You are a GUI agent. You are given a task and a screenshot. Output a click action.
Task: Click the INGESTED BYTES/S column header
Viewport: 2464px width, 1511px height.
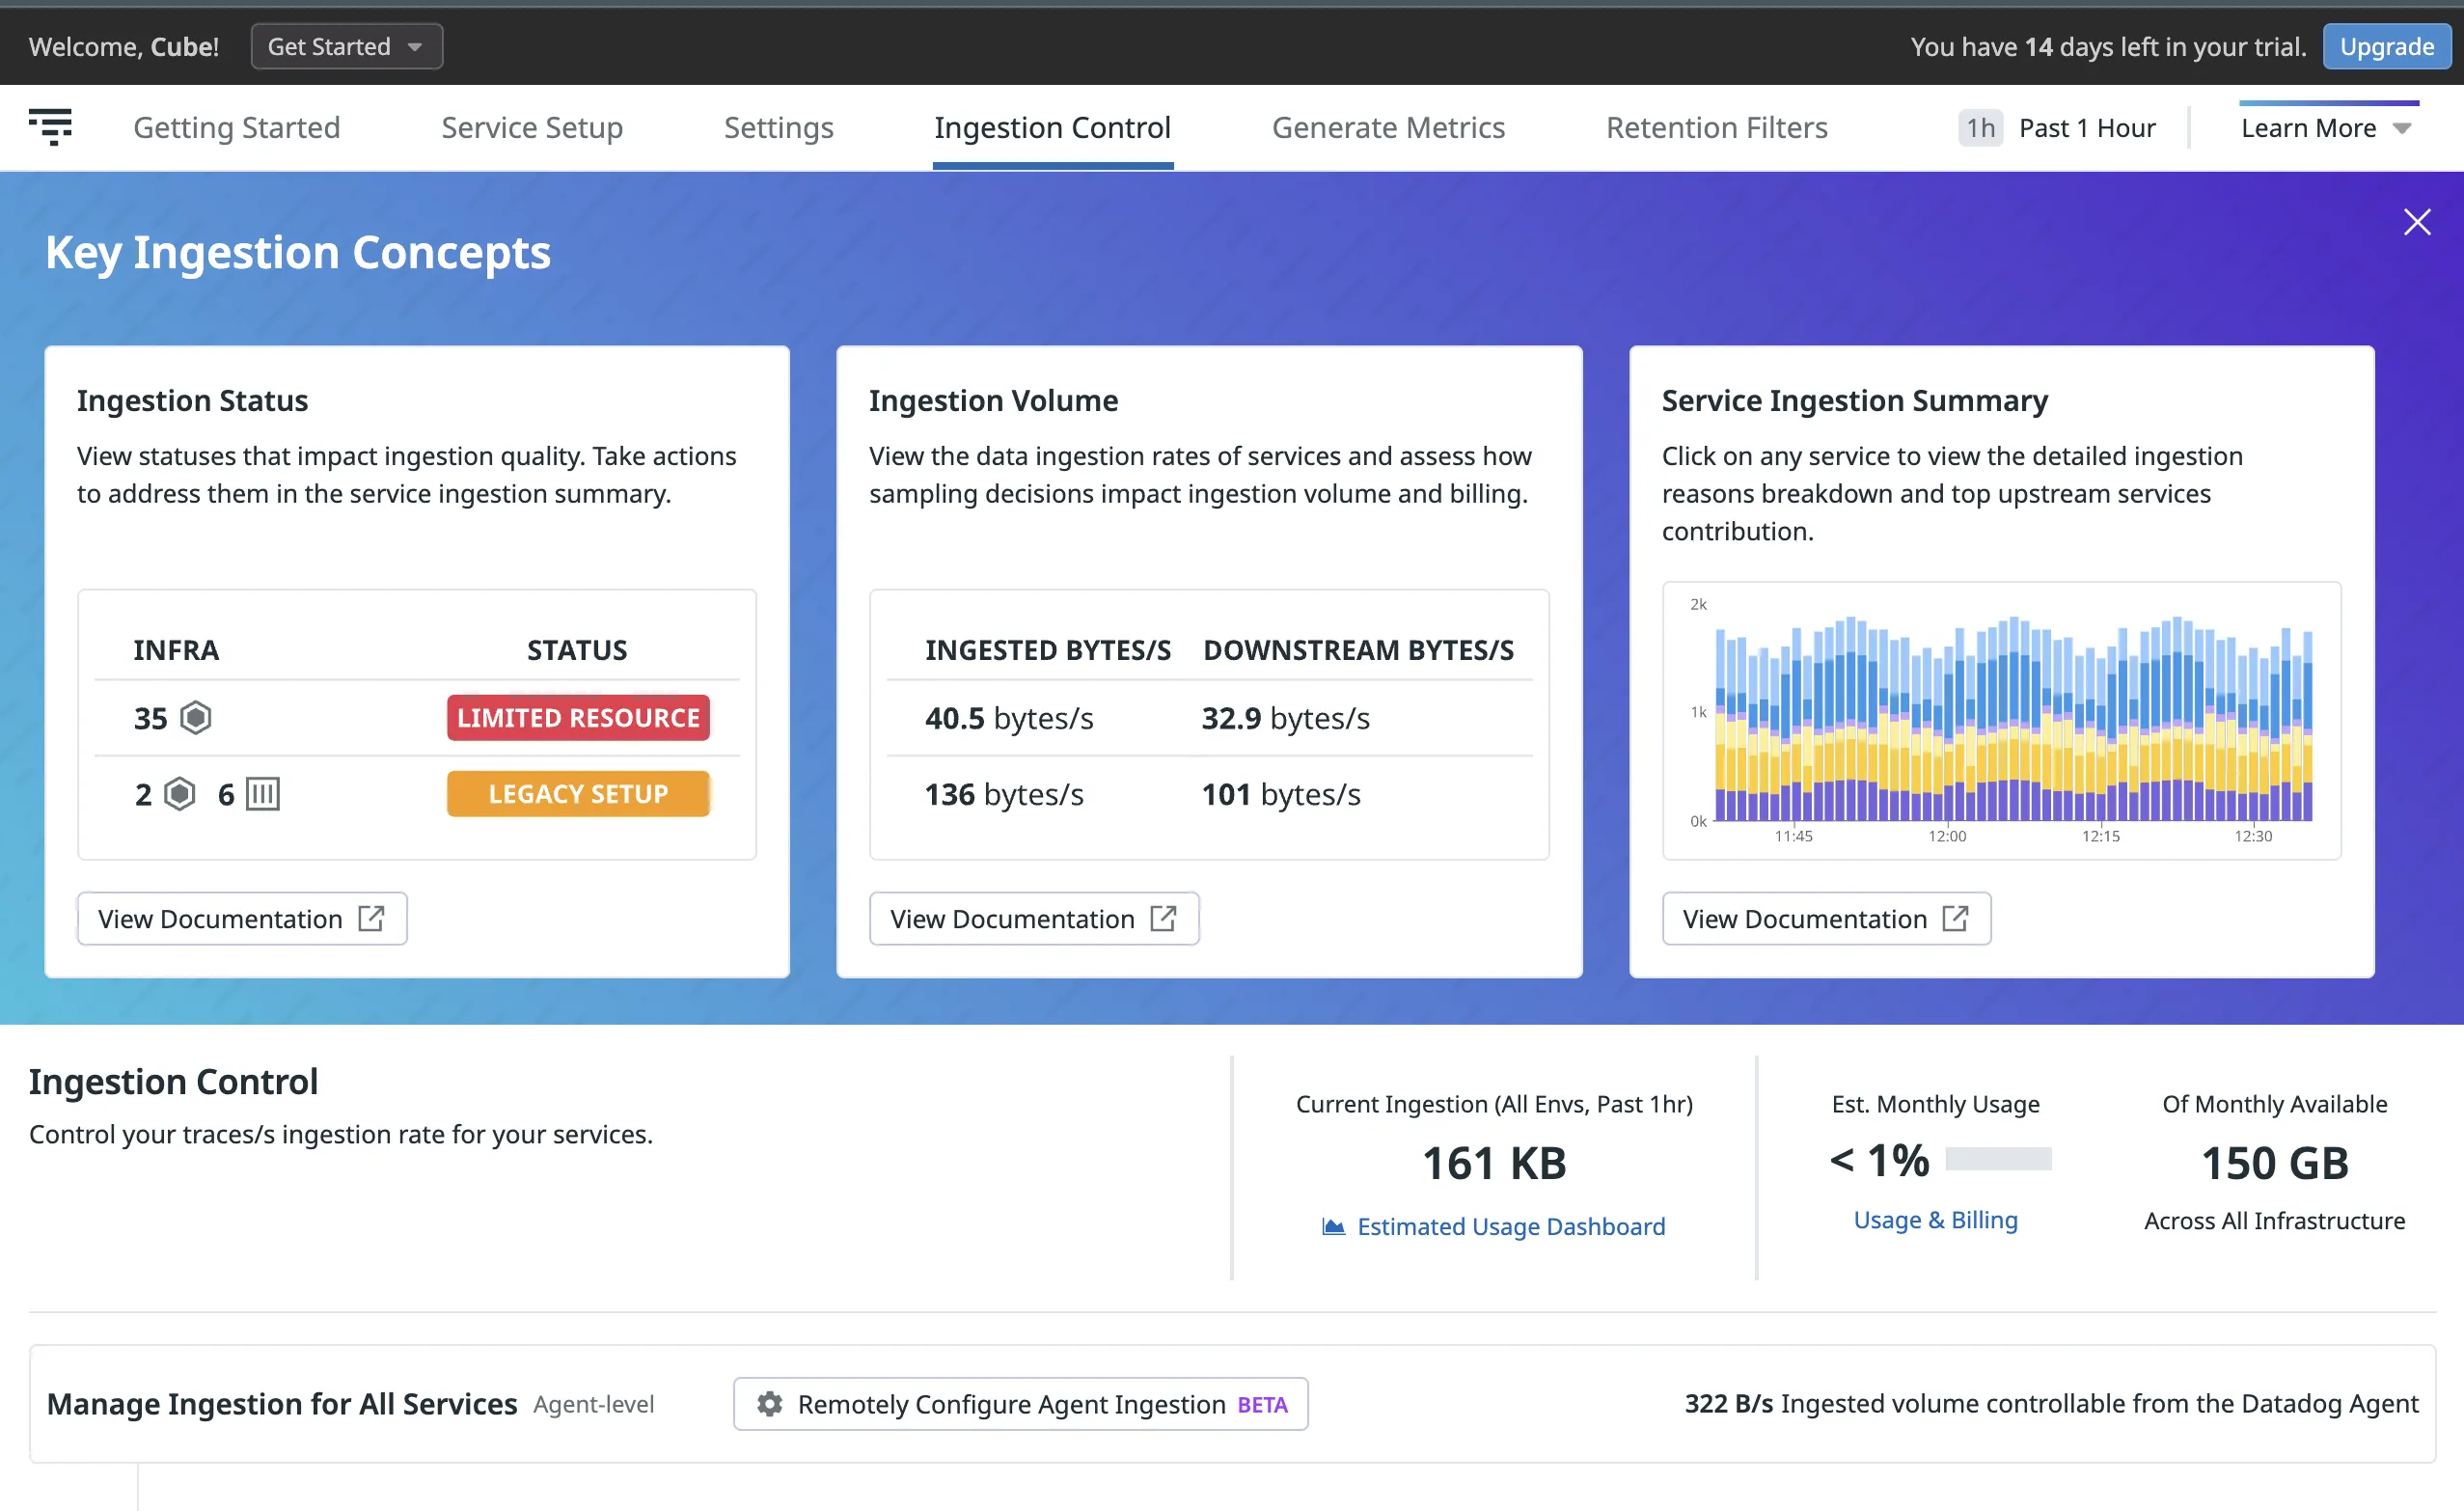[1047, 650]
